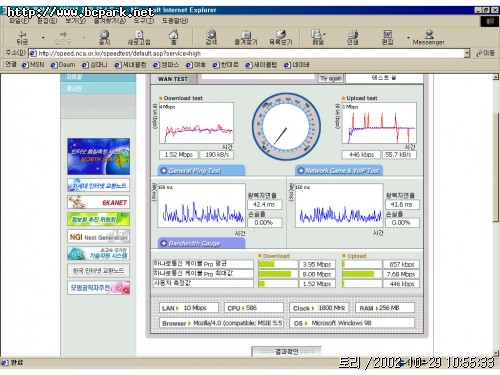Click the Clock 1800 MHz field
The height and width of the screenshot is (375, 500).
tap(319, 308)
